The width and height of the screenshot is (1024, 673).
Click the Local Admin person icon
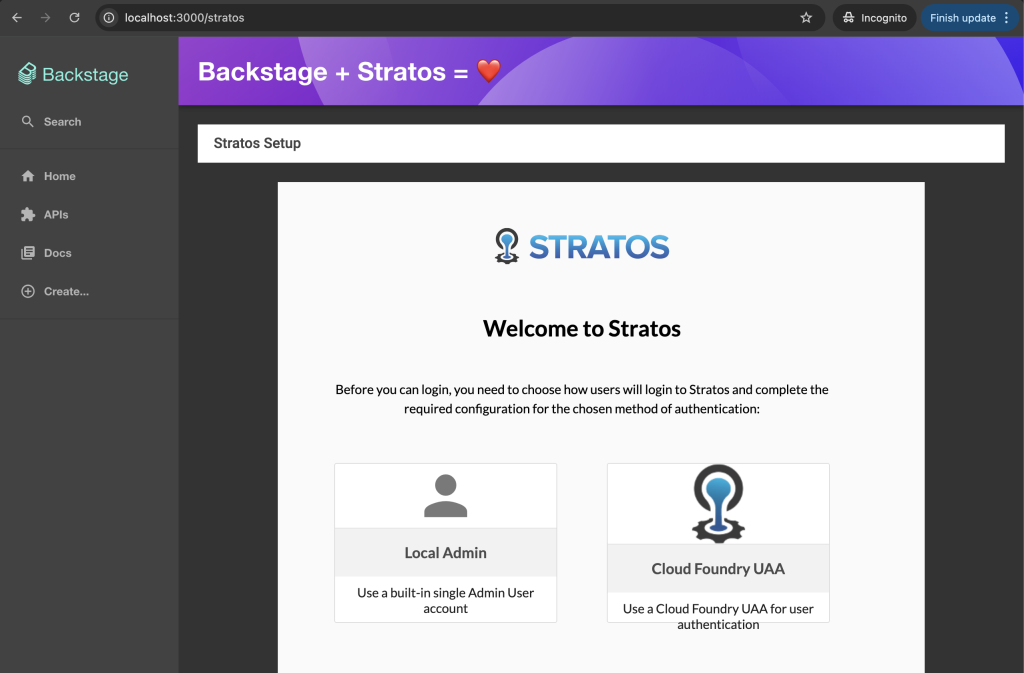(445, 495)
